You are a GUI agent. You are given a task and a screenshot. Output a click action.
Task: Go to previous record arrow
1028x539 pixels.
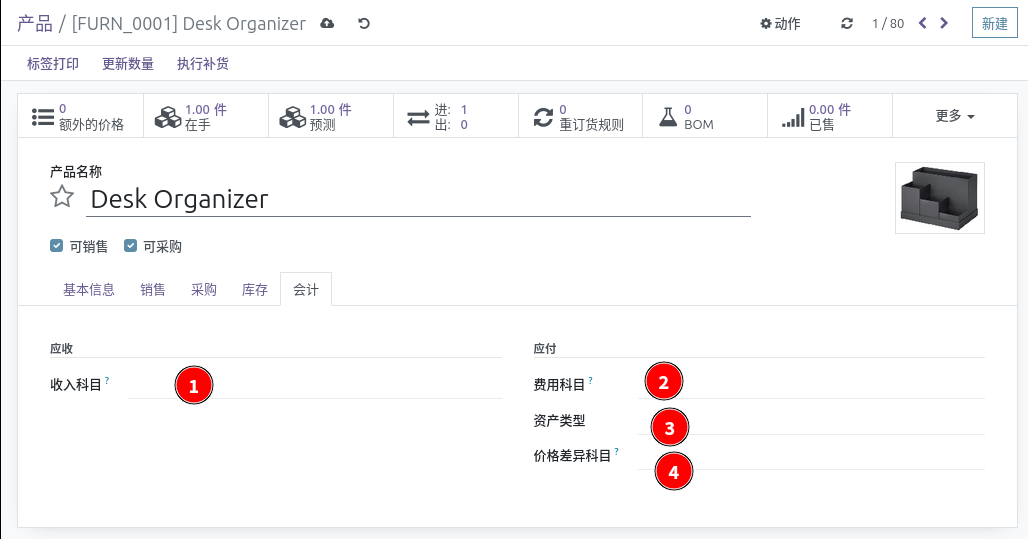[922, 24]
